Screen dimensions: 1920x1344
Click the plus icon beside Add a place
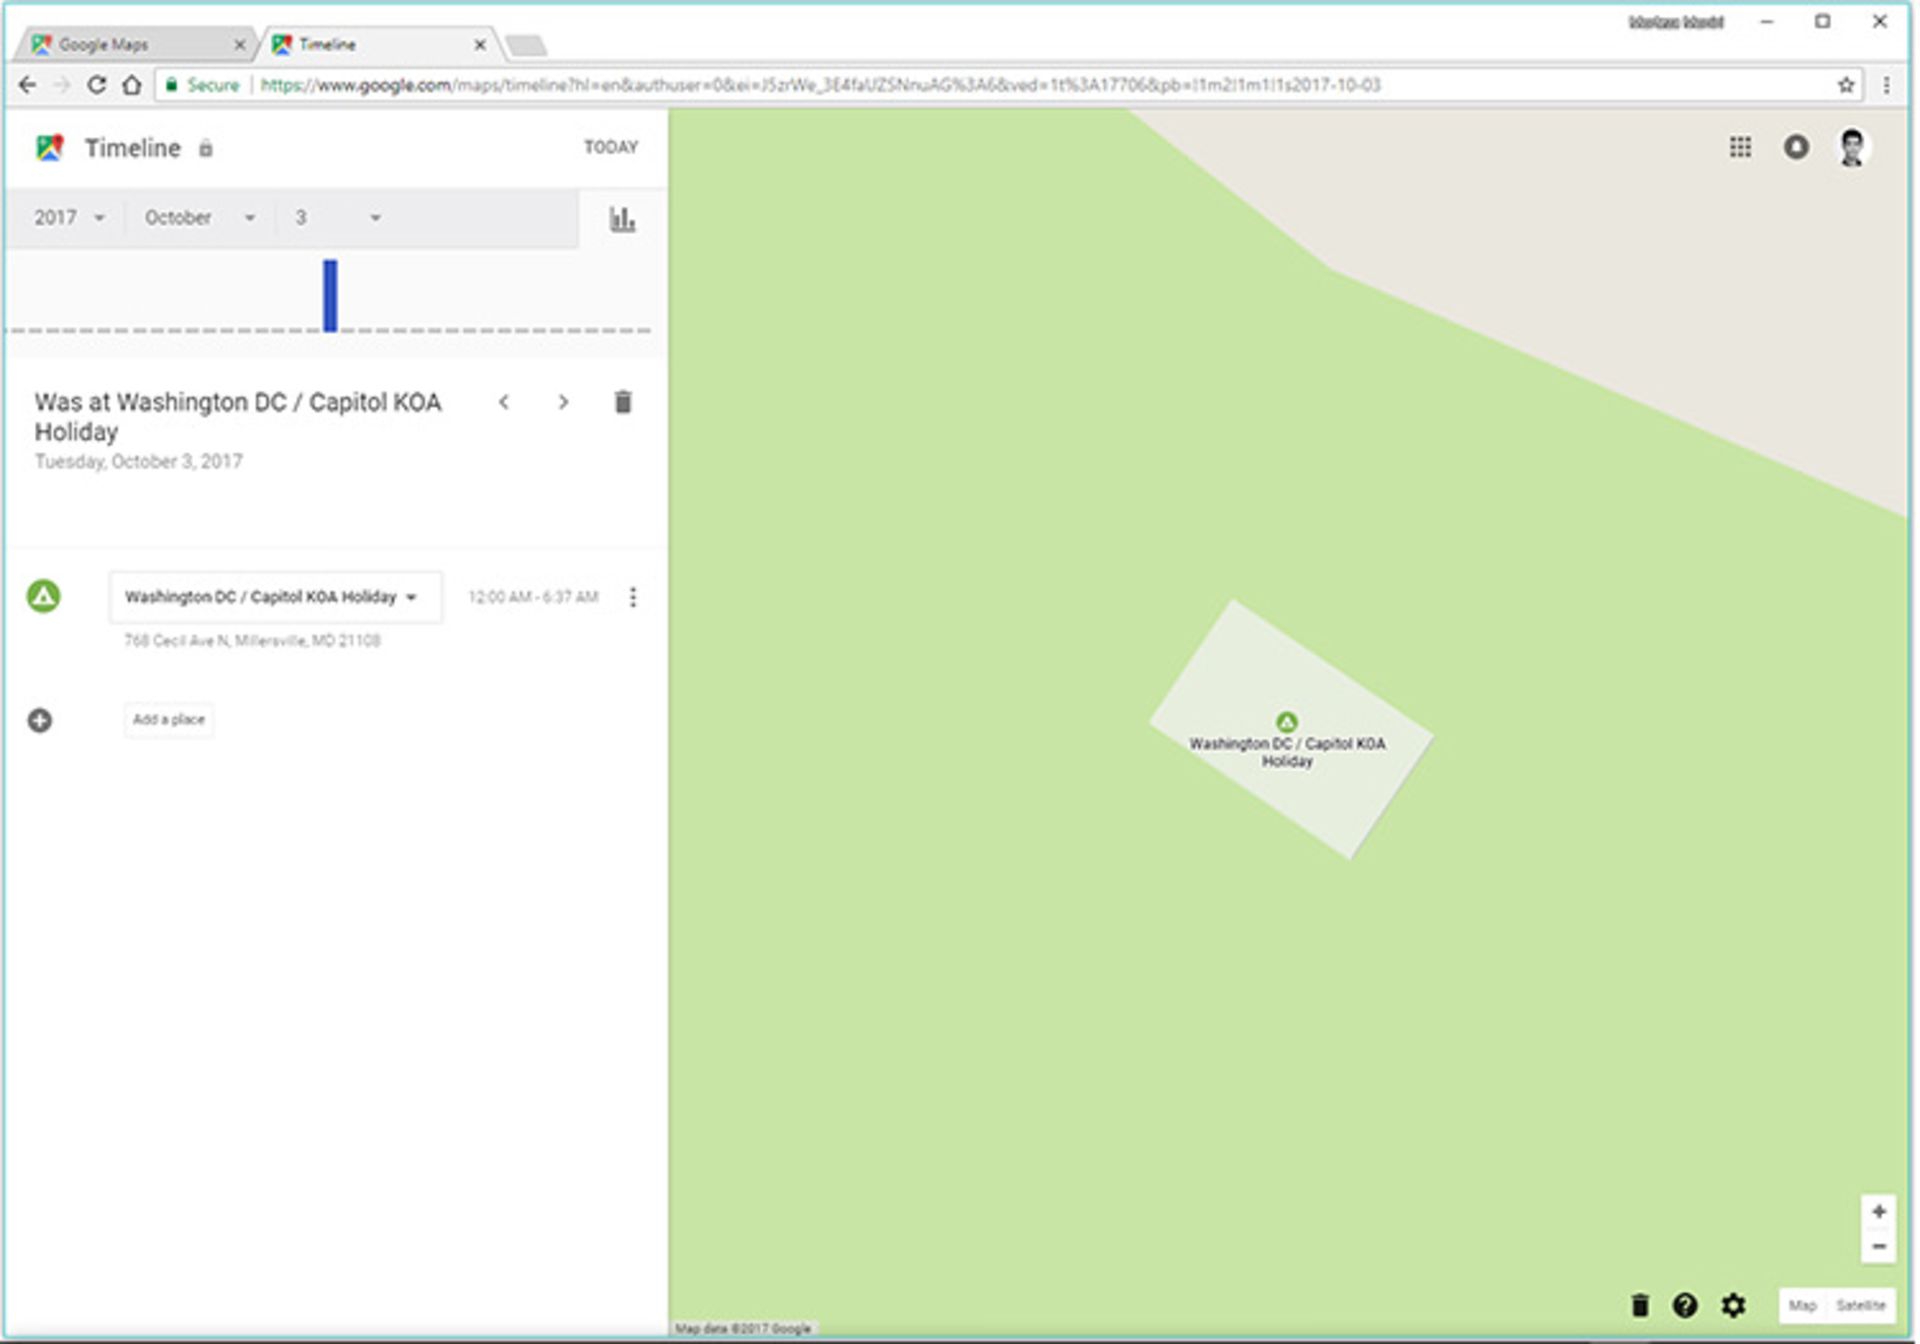40,720
